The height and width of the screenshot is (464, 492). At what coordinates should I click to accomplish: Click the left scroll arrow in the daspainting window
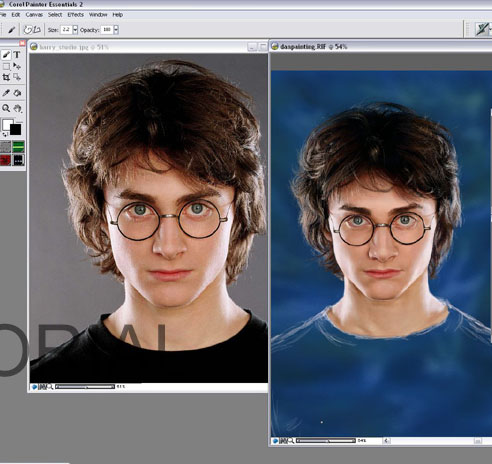pos(386,441)
